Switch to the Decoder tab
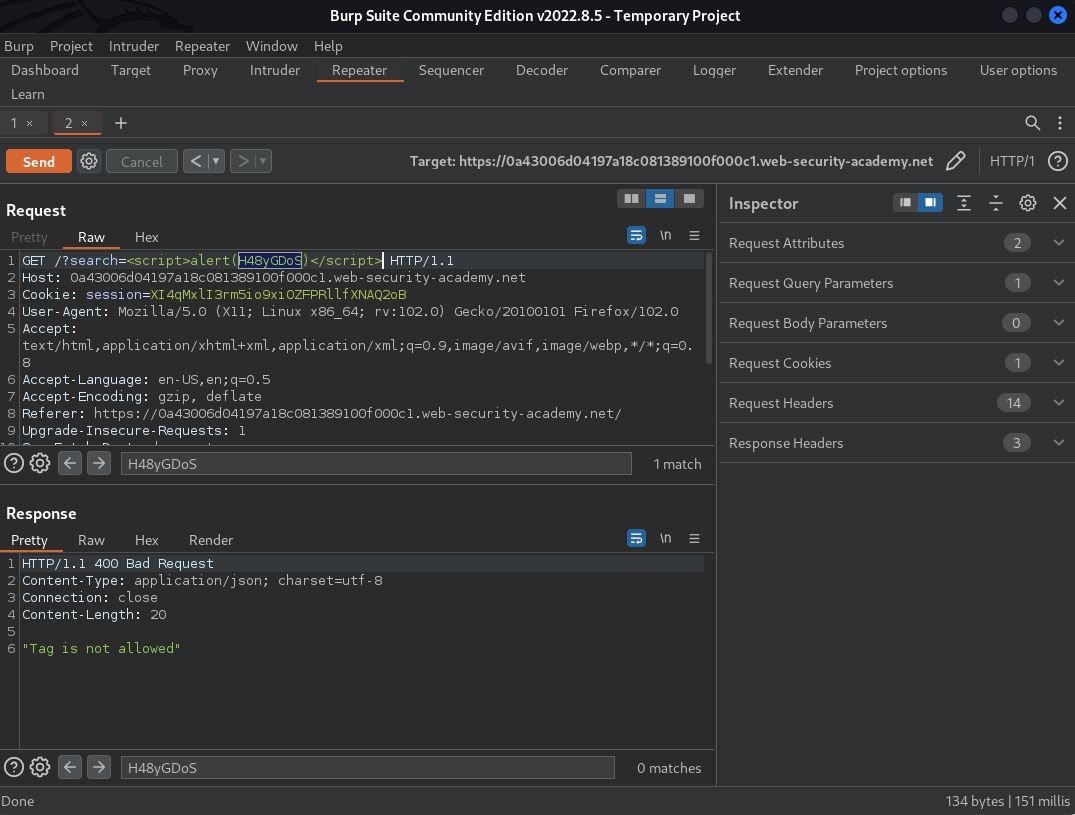Screen dimensions: 1075x815 pos(542,70)
